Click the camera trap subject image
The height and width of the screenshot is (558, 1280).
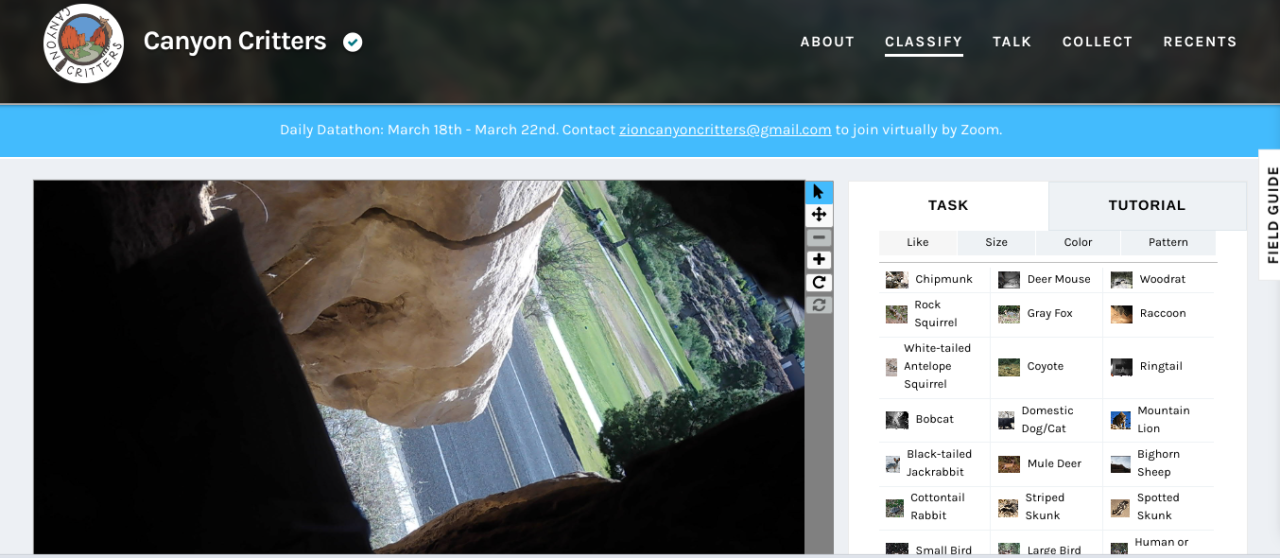pos(419,367)
